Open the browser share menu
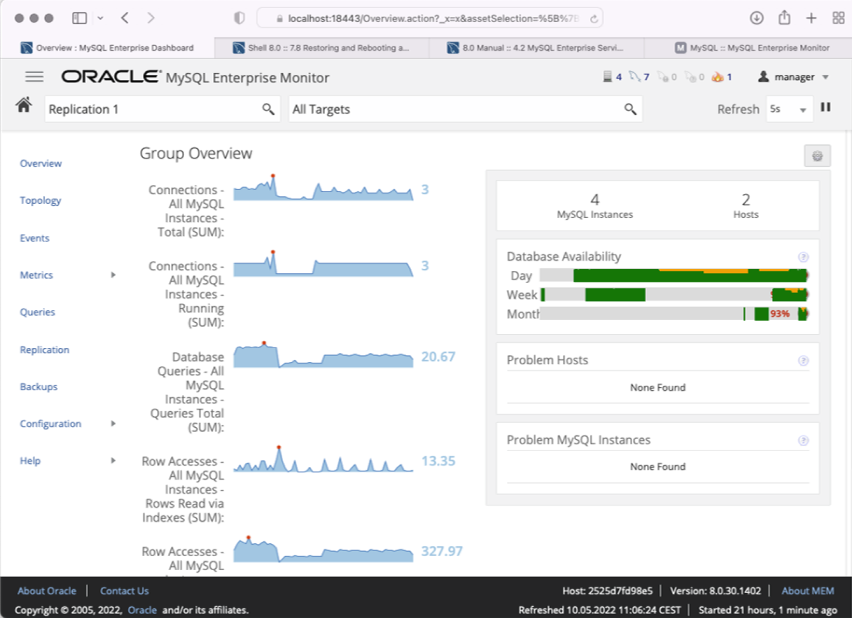The width and height of the screenshot is (852, 618). [x=784, y=18]
